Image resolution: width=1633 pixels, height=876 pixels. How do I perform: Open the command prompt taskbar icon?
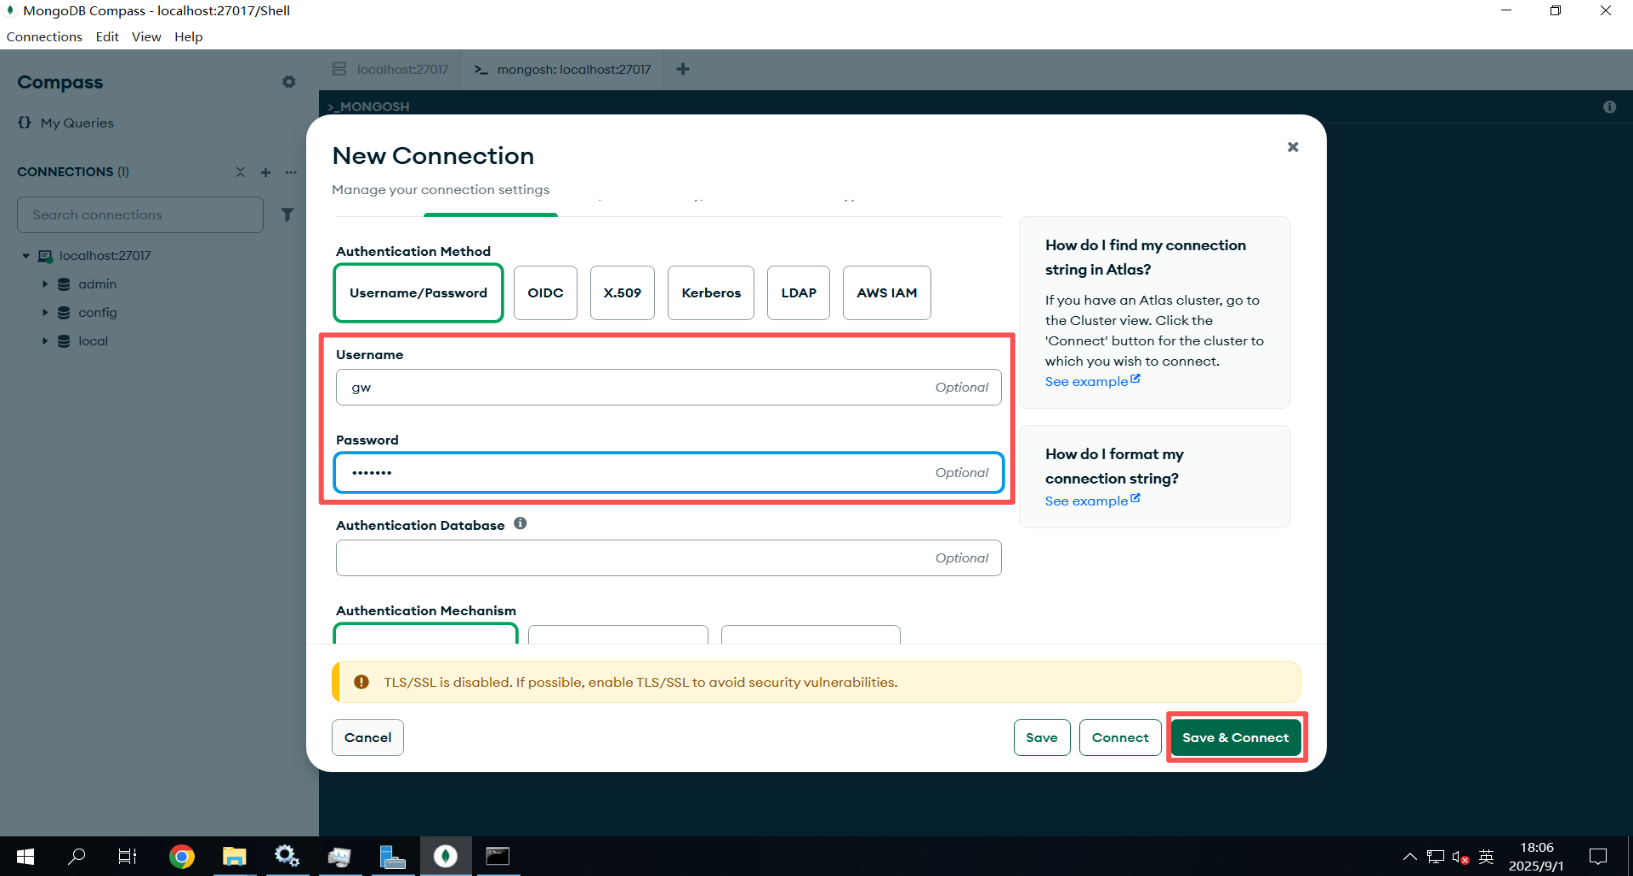pos(498,856)
